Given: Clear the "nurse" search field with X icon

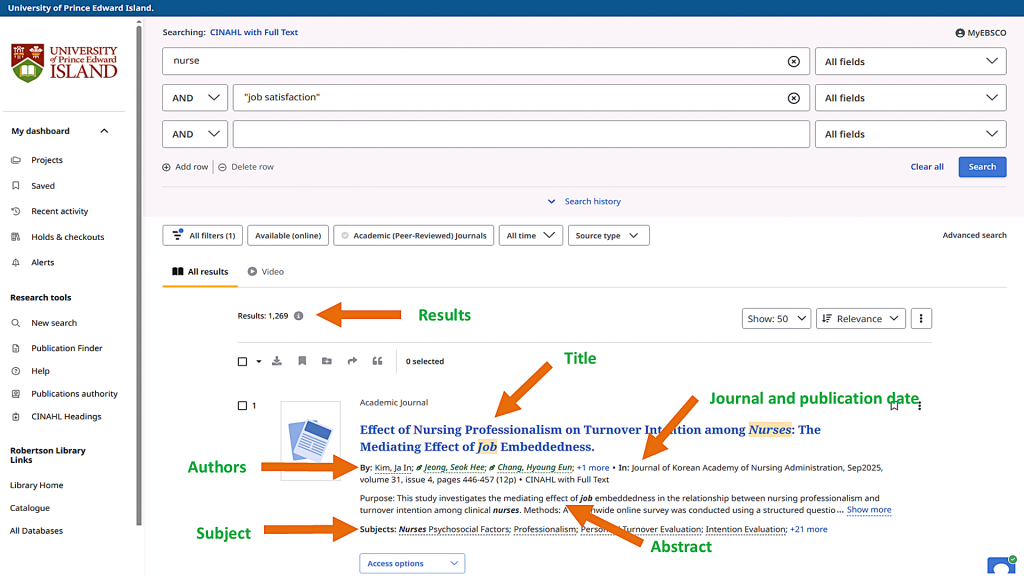Looking at the screenshot, I should (794, 61).
